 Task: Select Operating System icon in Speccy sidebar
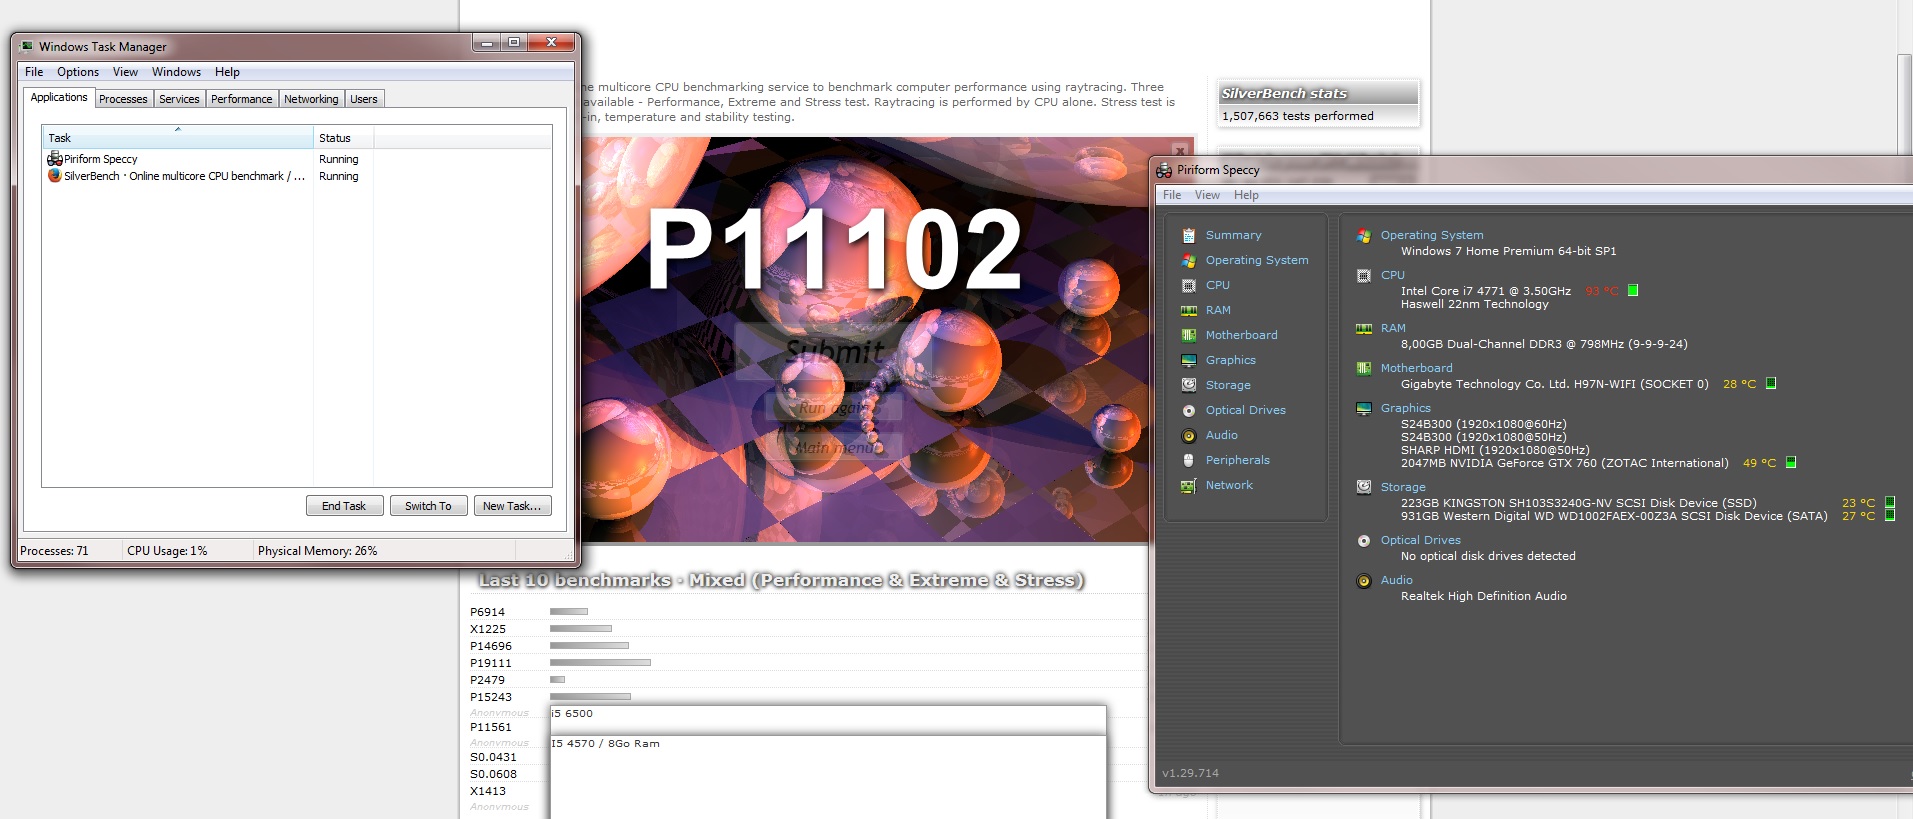tap(1189, 260)
